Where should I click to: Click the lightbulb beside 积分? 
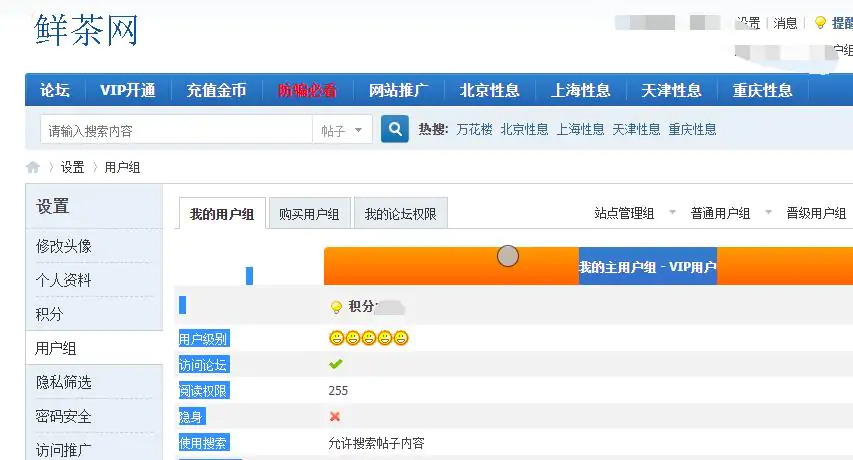click(x=336, y=307)
